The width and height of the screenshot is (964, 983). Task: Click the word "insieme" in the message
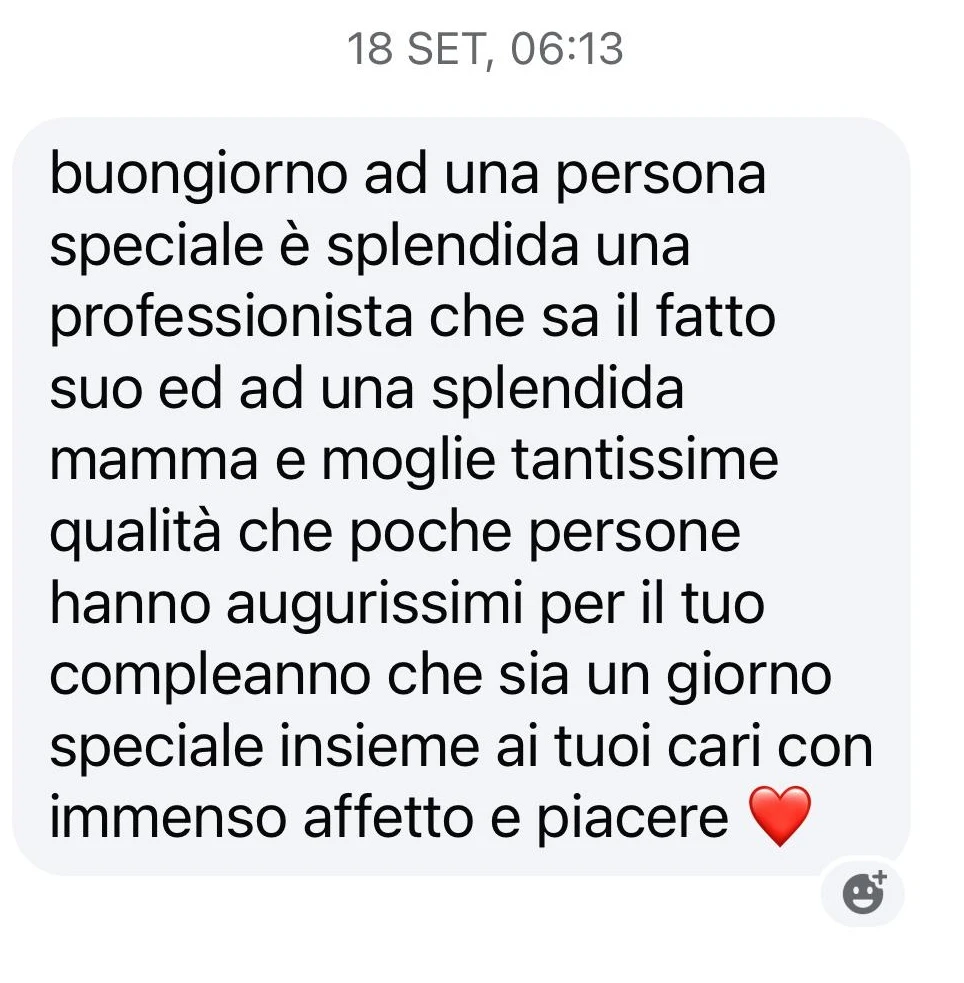[x=380, y=746]
